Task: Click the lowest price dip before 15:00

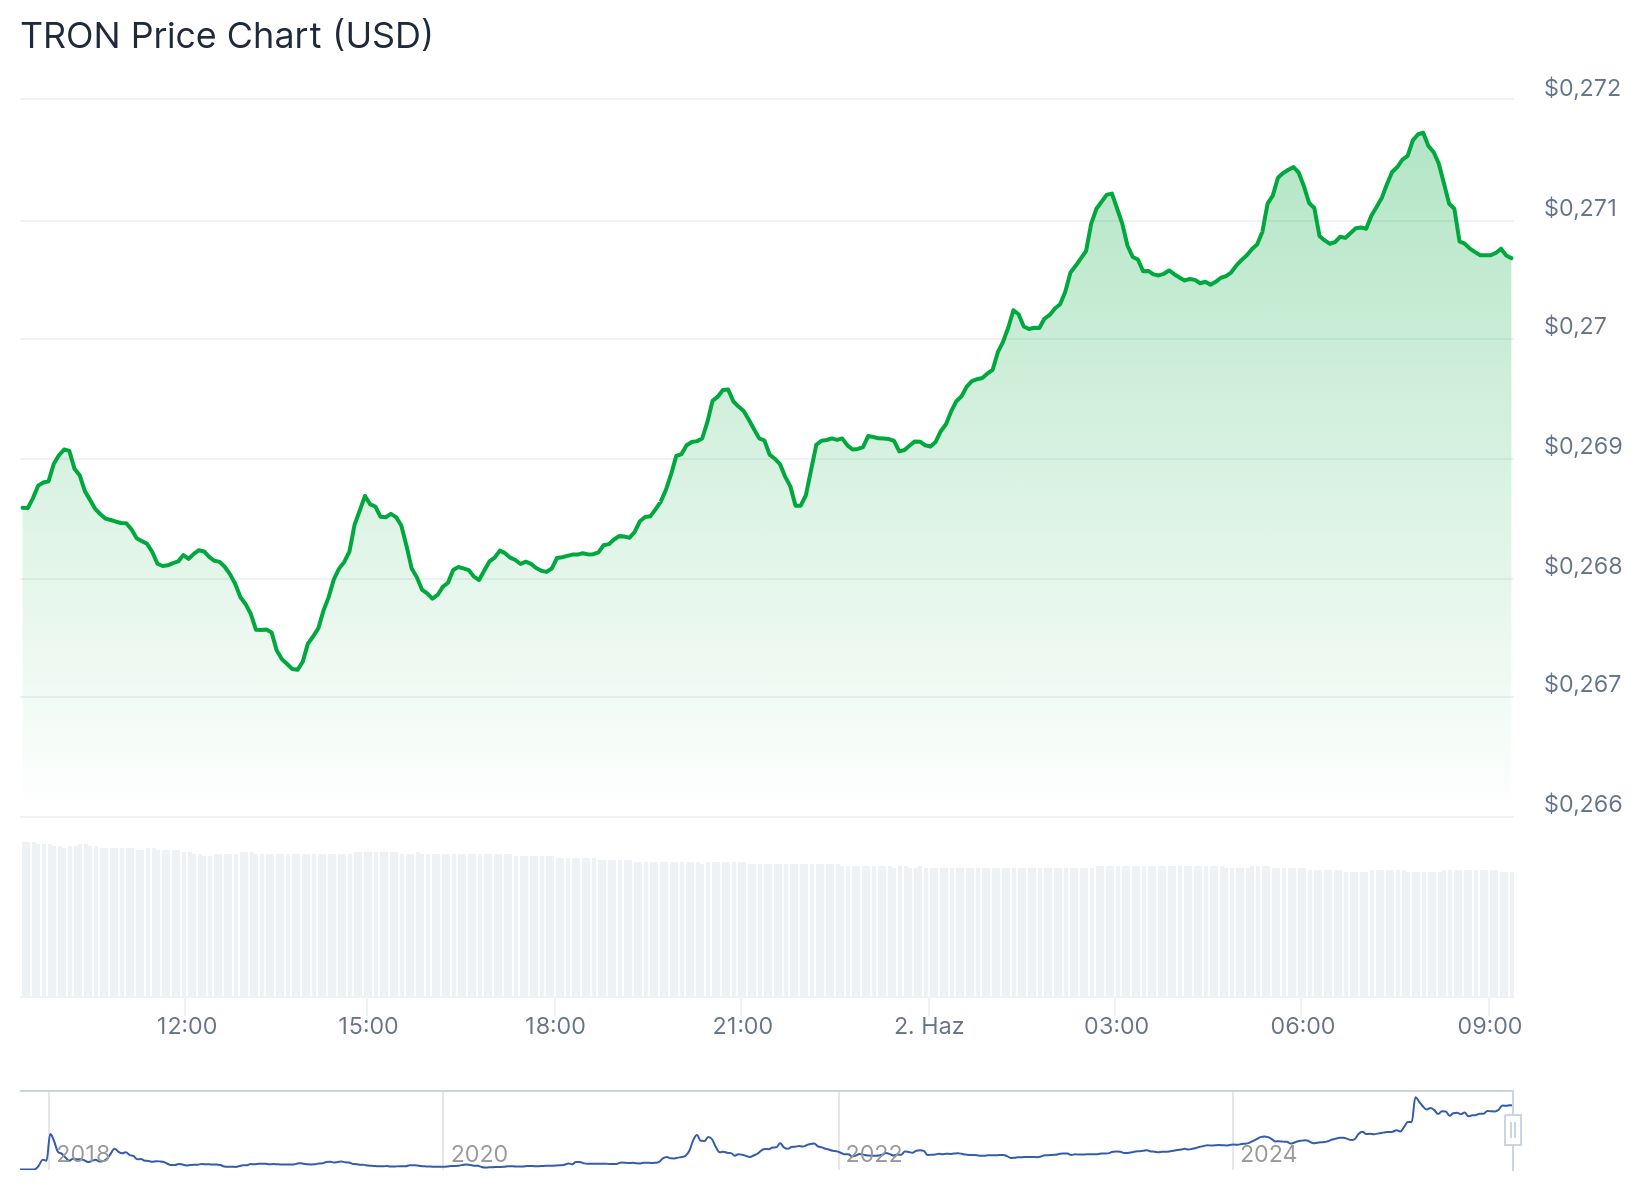Action: tap(296, 669)
